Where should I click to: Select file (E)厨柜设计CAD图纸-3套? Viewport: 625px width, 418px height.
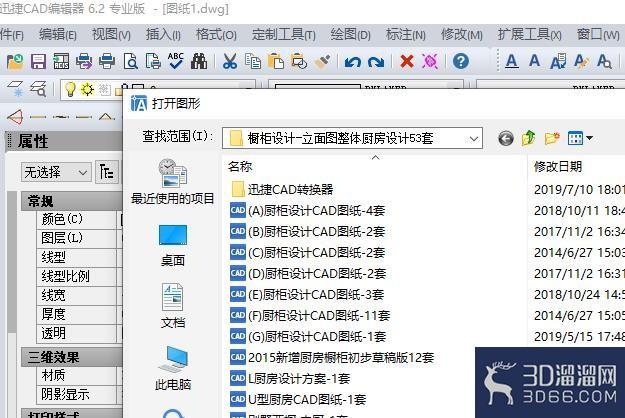(x=307, y=295)
